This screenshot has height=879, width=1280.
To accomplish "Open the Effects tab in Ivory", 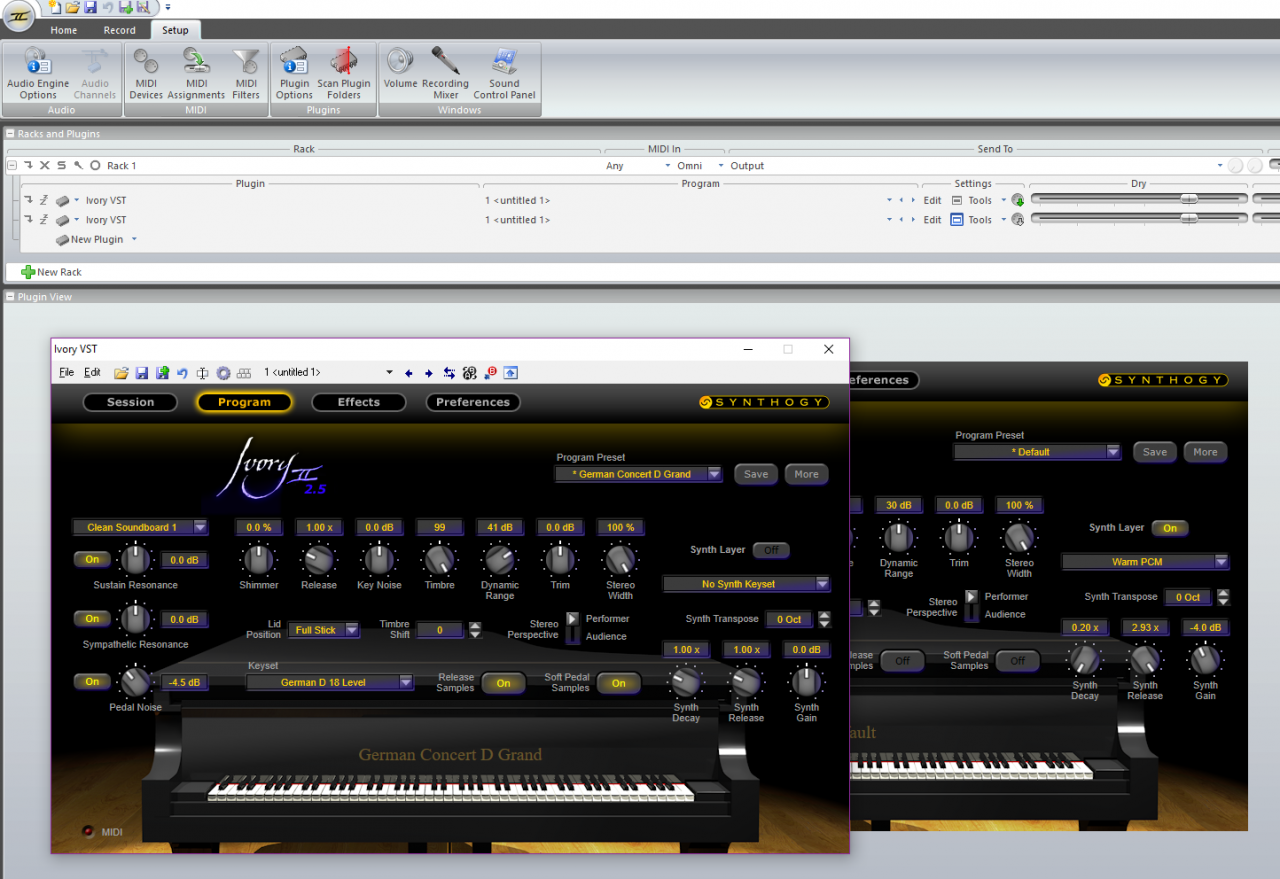I will click(359, 402).
